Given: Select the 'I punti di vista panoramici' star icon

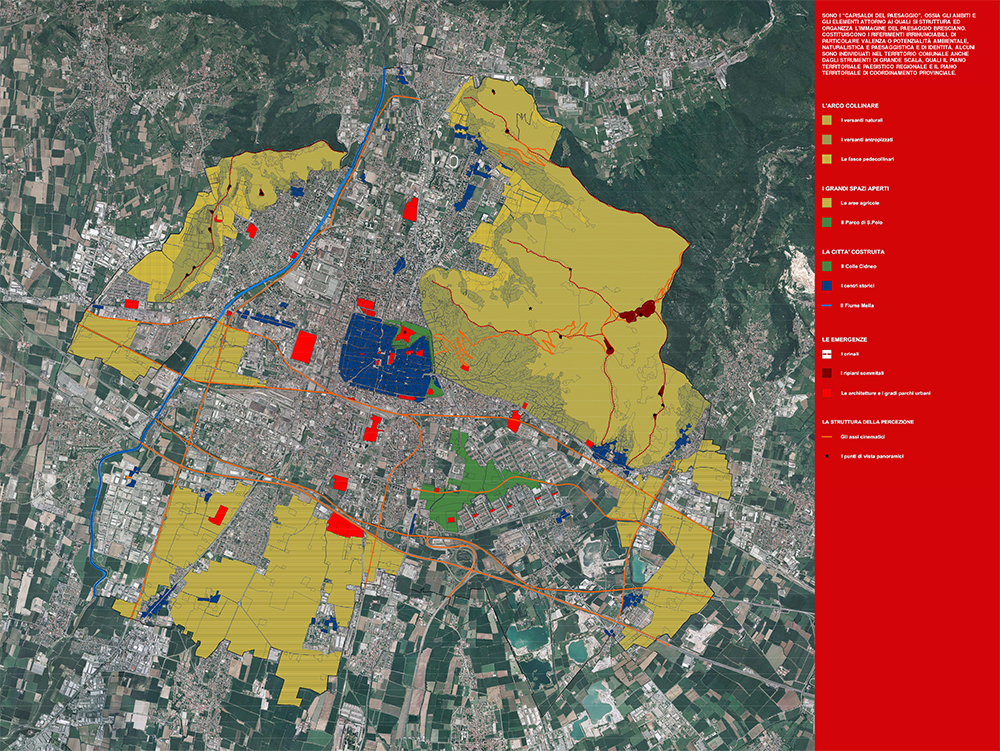Looking at the screenshot, I should pos(826,456).
